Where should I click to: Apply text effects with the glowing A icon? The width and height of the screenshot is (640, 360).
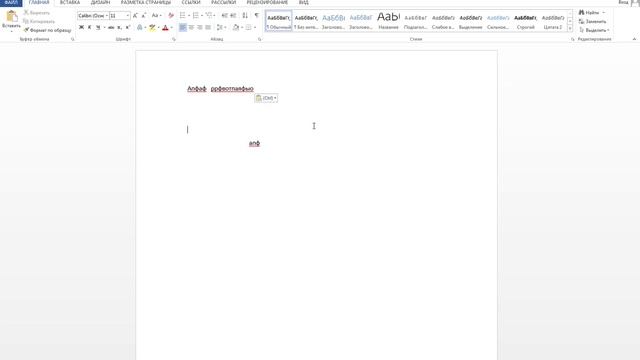[140, 27]
